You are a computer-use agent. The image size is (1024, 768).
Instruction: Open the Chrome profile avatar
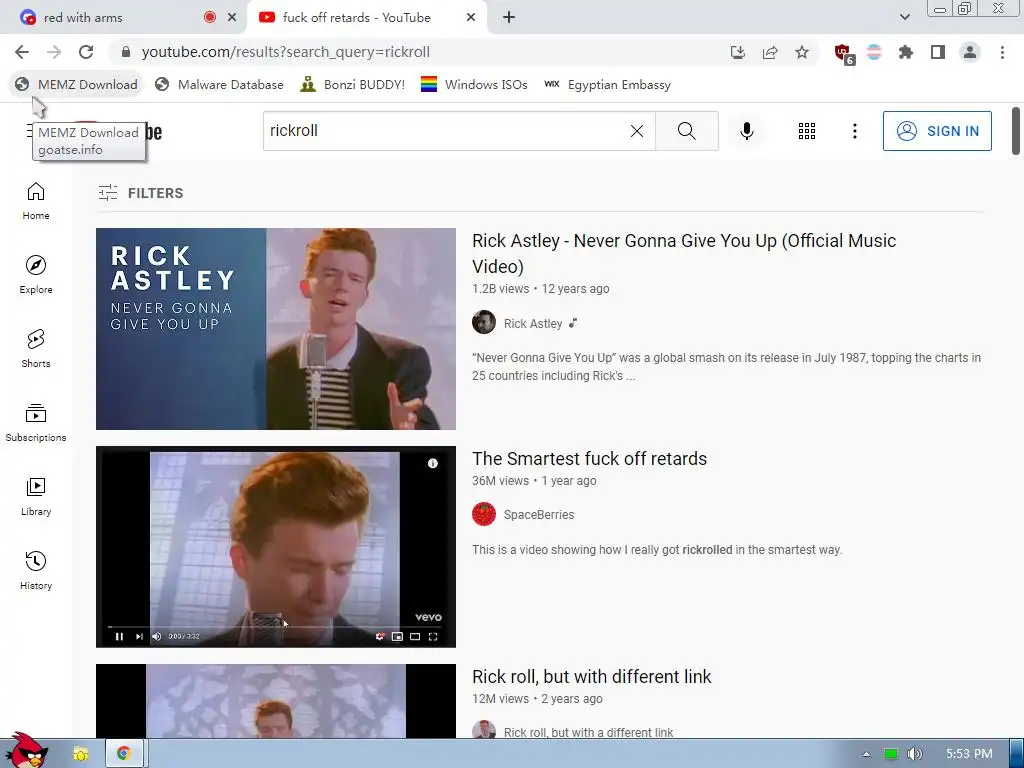tap(970, 52)
